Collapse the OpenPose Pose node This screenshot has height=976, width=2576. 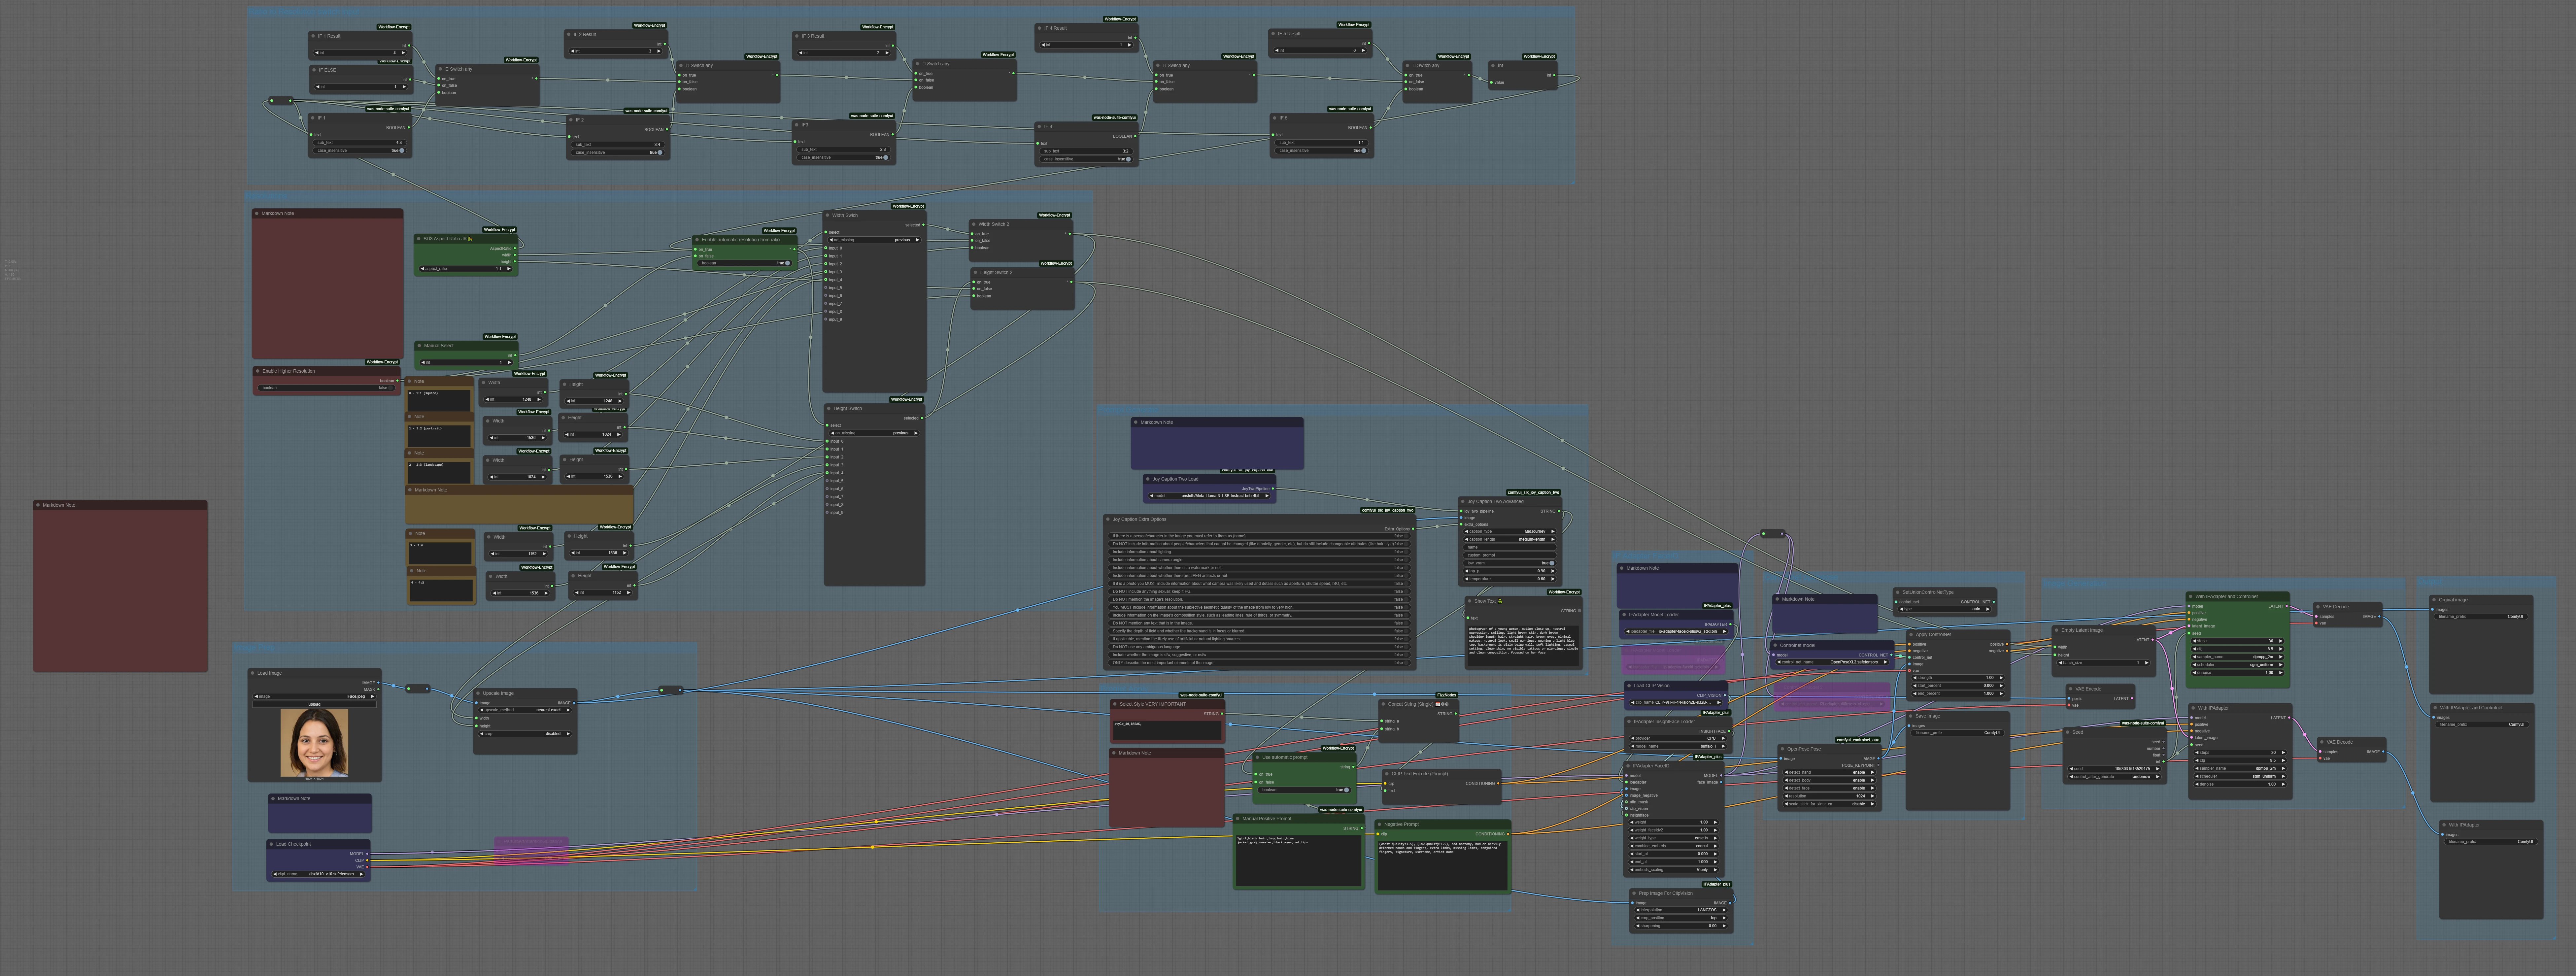(x=1782, y=749)
